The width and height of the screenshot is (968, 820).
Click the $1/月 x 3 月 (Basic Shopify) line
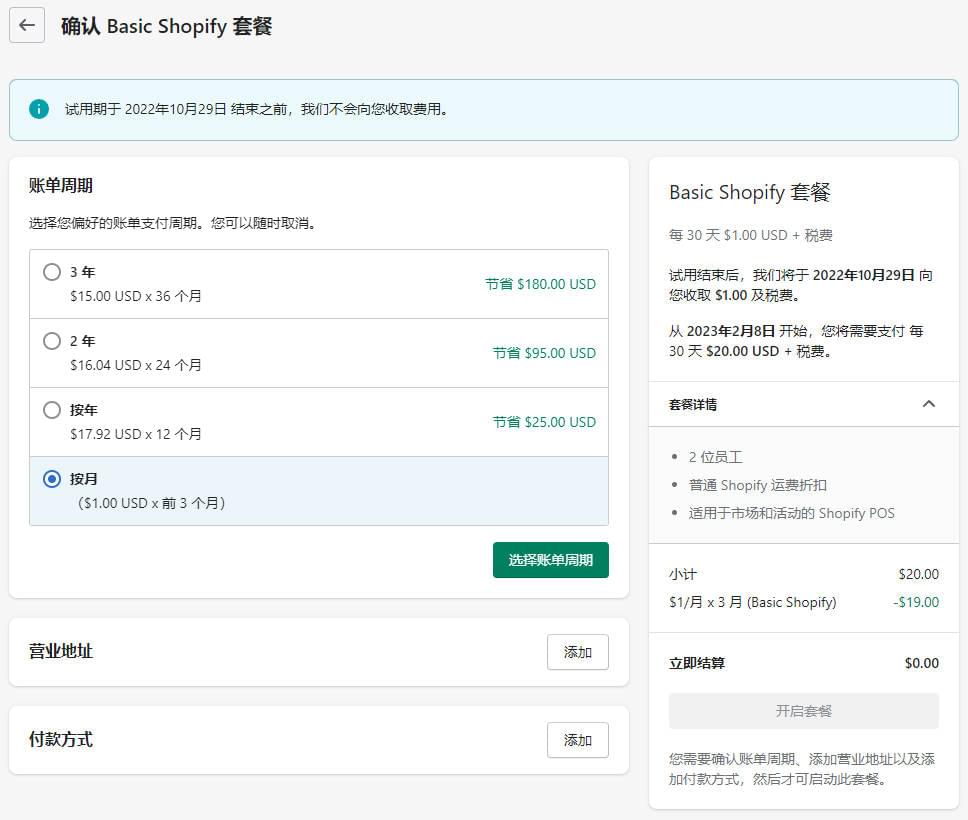click(753, 602)
